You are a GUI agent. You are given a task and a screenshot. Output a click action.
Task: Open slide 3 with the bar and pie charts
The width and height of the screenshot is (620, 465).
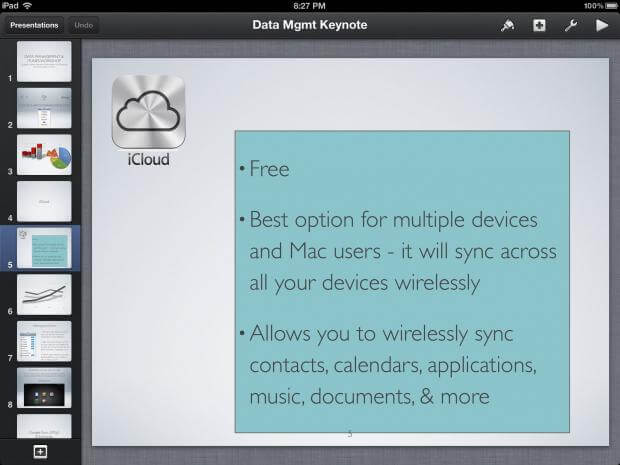(x=44, y=154)
